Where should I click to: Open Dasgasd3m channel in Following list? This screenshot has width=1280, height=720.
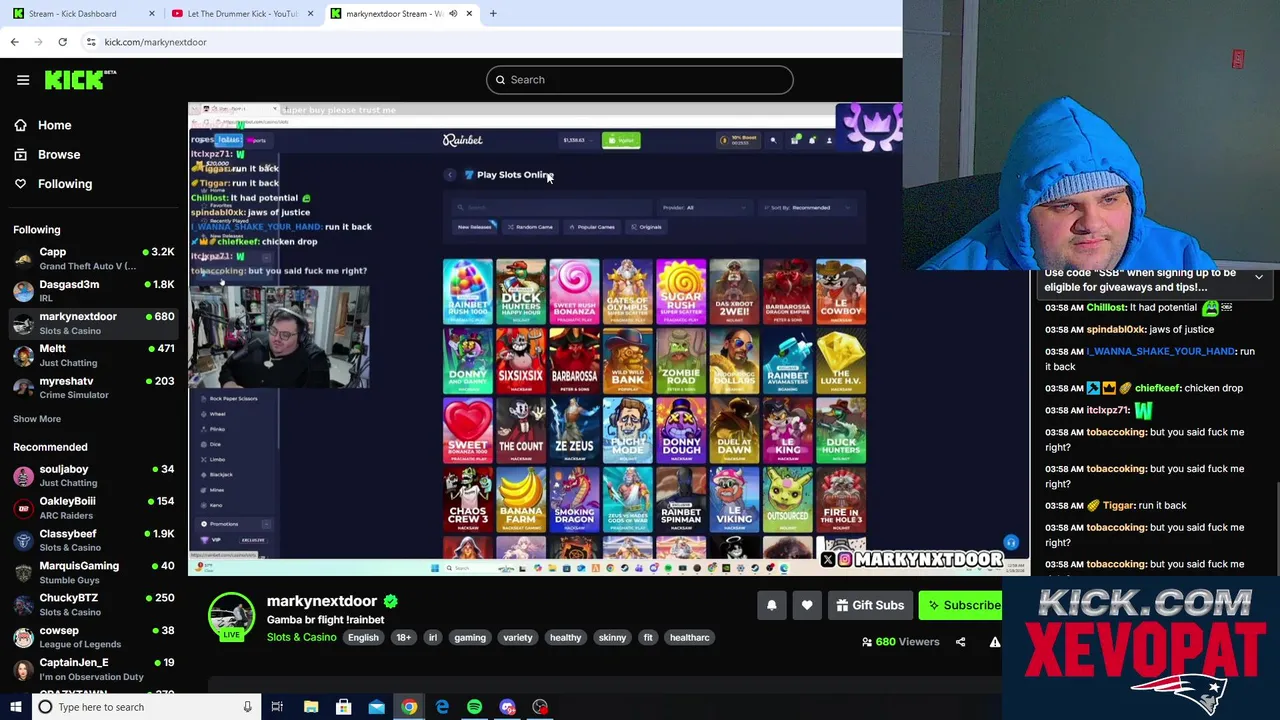tap(94, 291)
